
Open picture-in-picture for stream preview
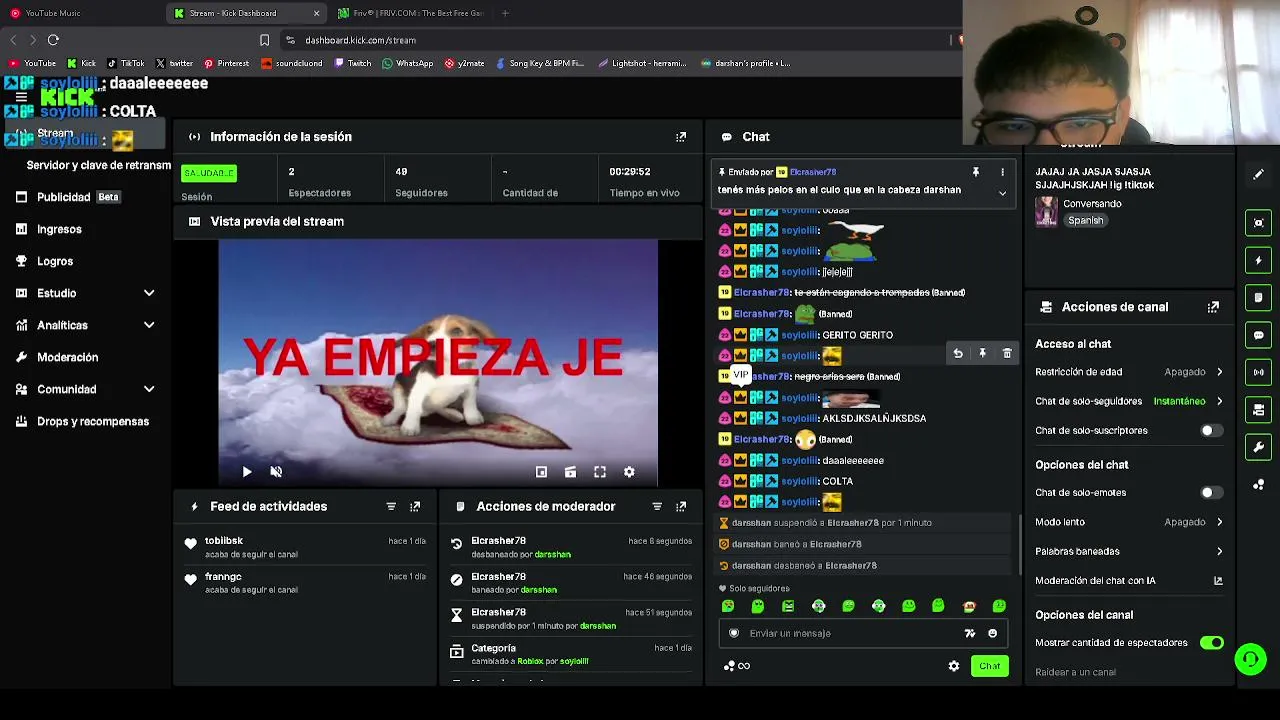(541, 472)
